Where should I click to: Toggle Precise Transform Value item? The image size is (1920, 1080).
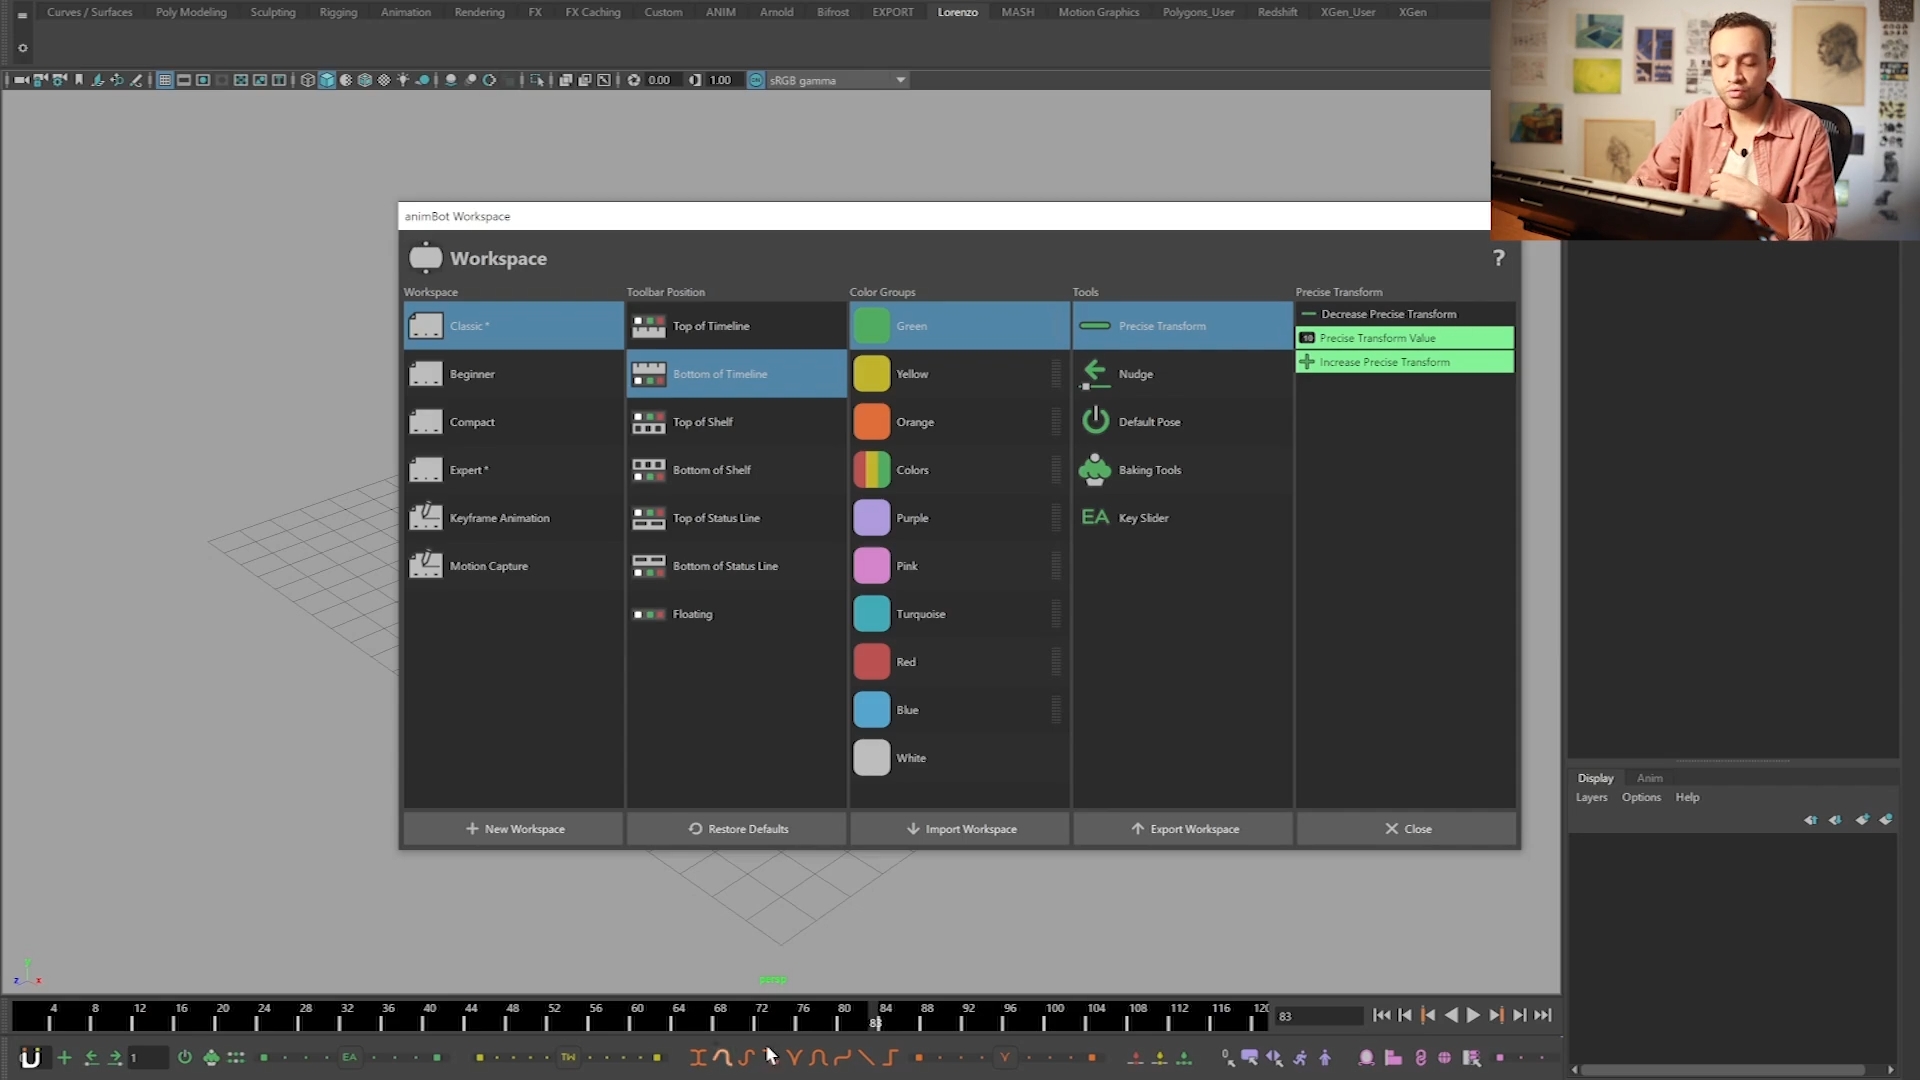click(1405, 338)
